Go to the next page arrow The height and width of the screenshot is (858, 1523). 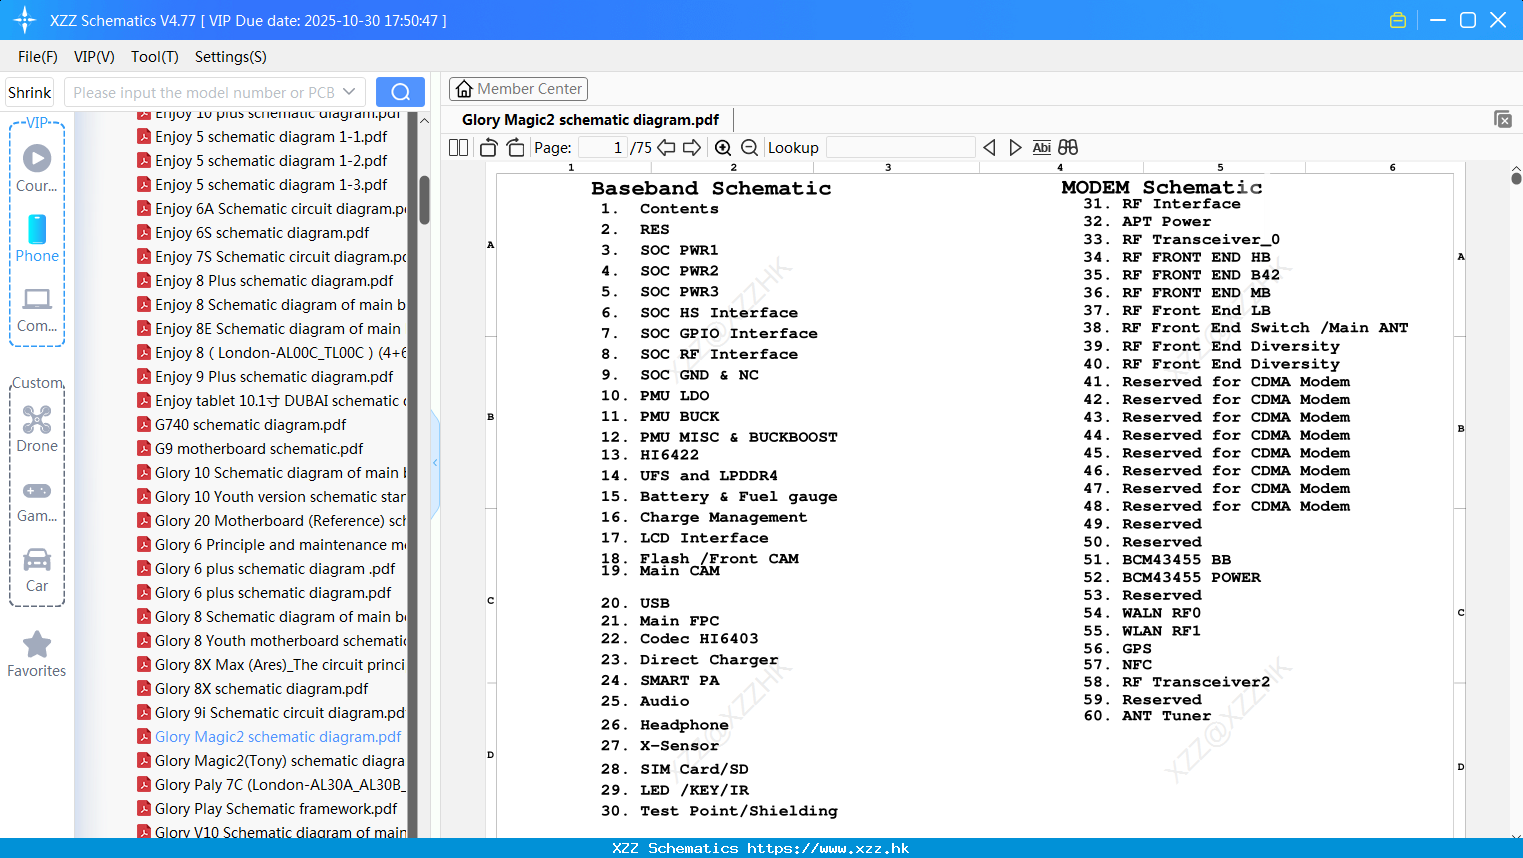click(692, 148)
